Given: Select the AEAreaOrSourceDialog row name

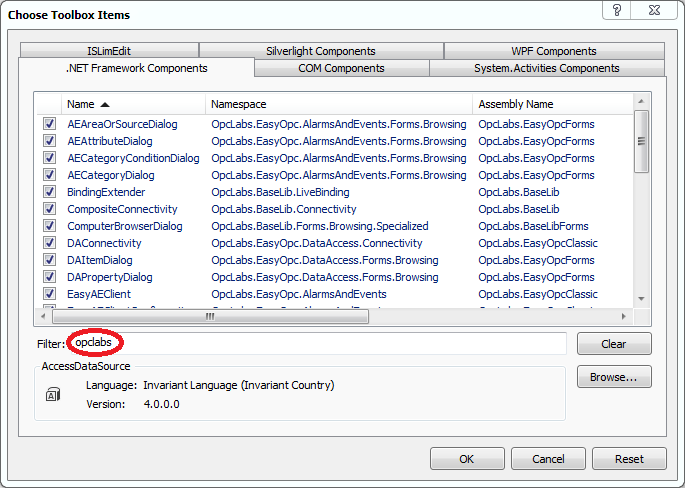Looking at the screenshot, I should point(122,124).
